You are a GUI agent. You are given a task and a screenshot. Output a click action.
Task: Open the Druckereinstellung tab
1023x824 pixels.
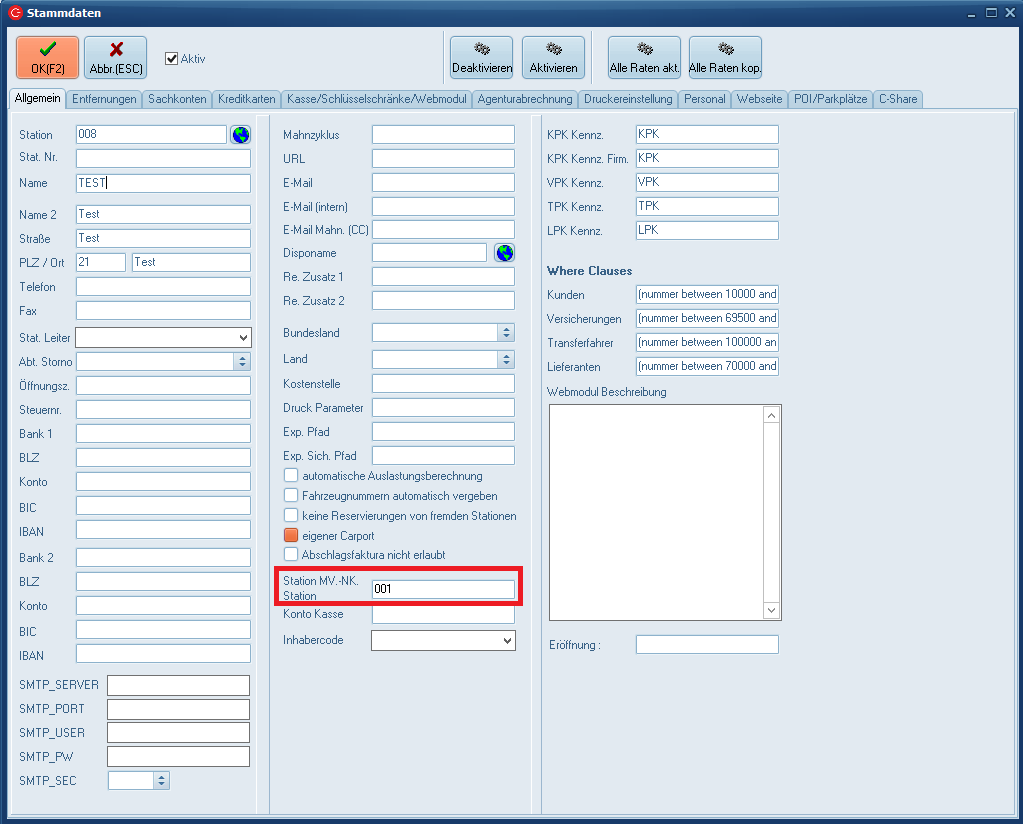tap(628, 99)
